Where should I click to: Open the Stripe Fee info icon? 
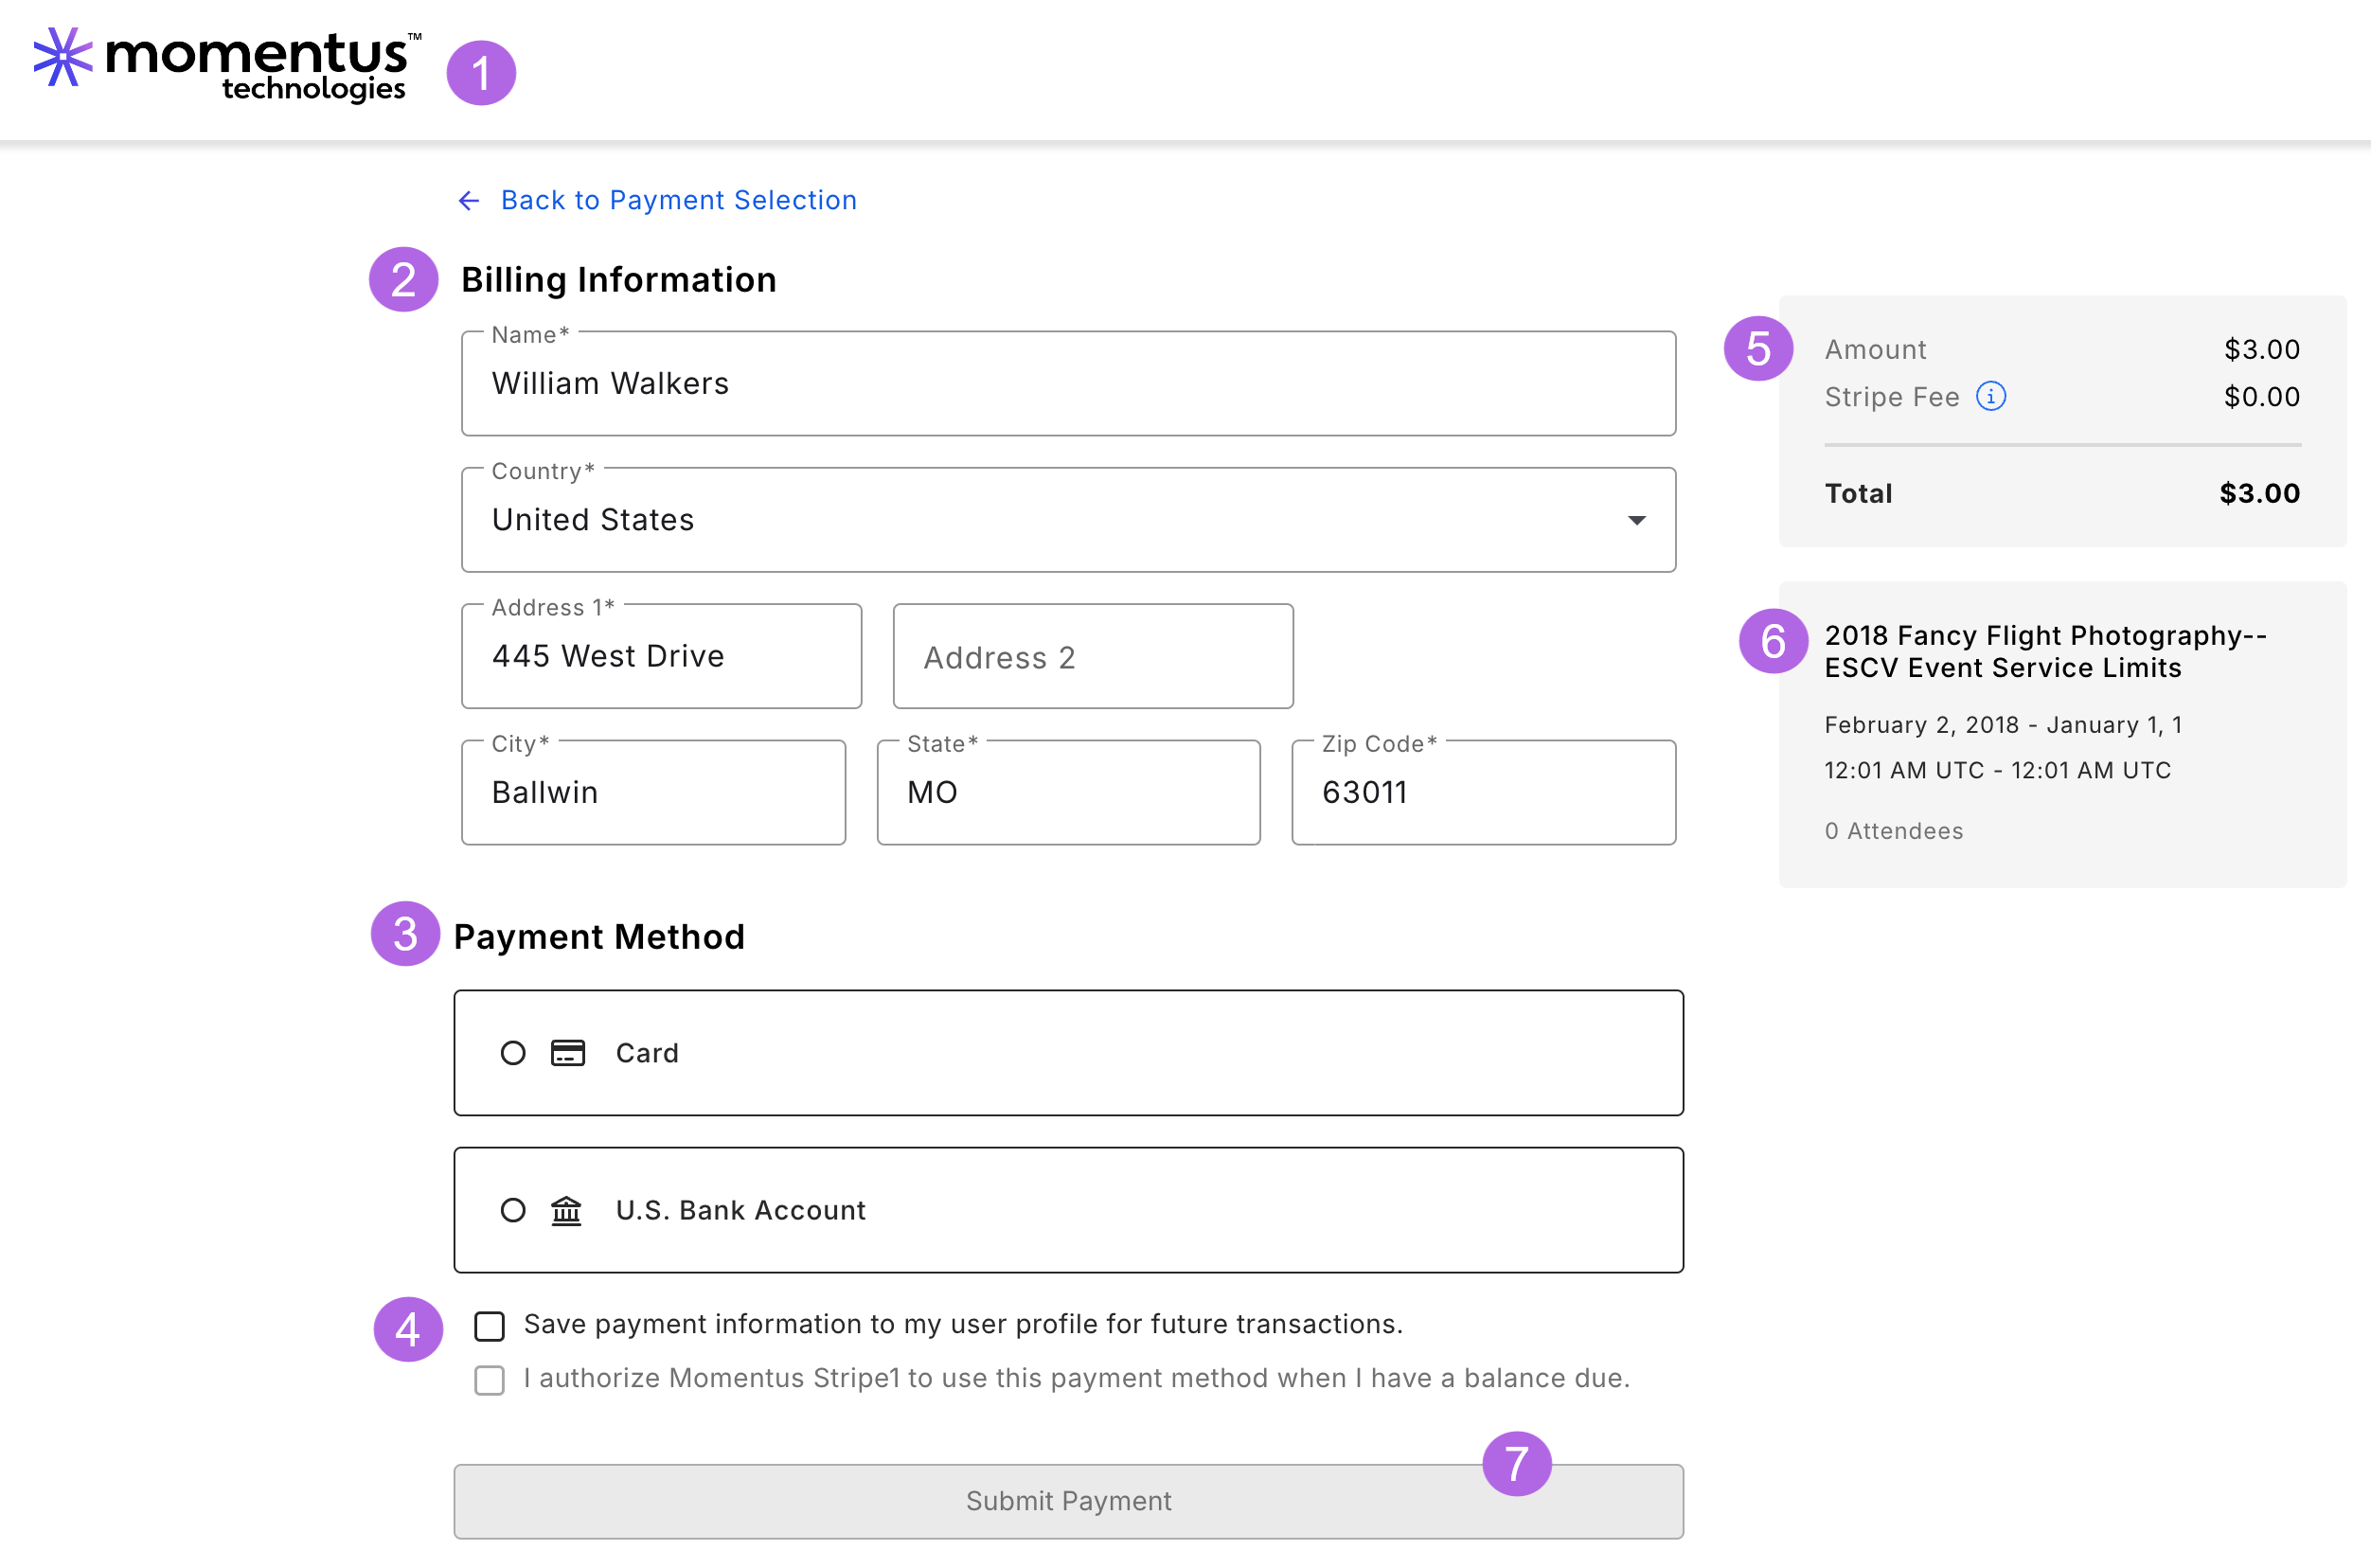tap(1990, 397)
